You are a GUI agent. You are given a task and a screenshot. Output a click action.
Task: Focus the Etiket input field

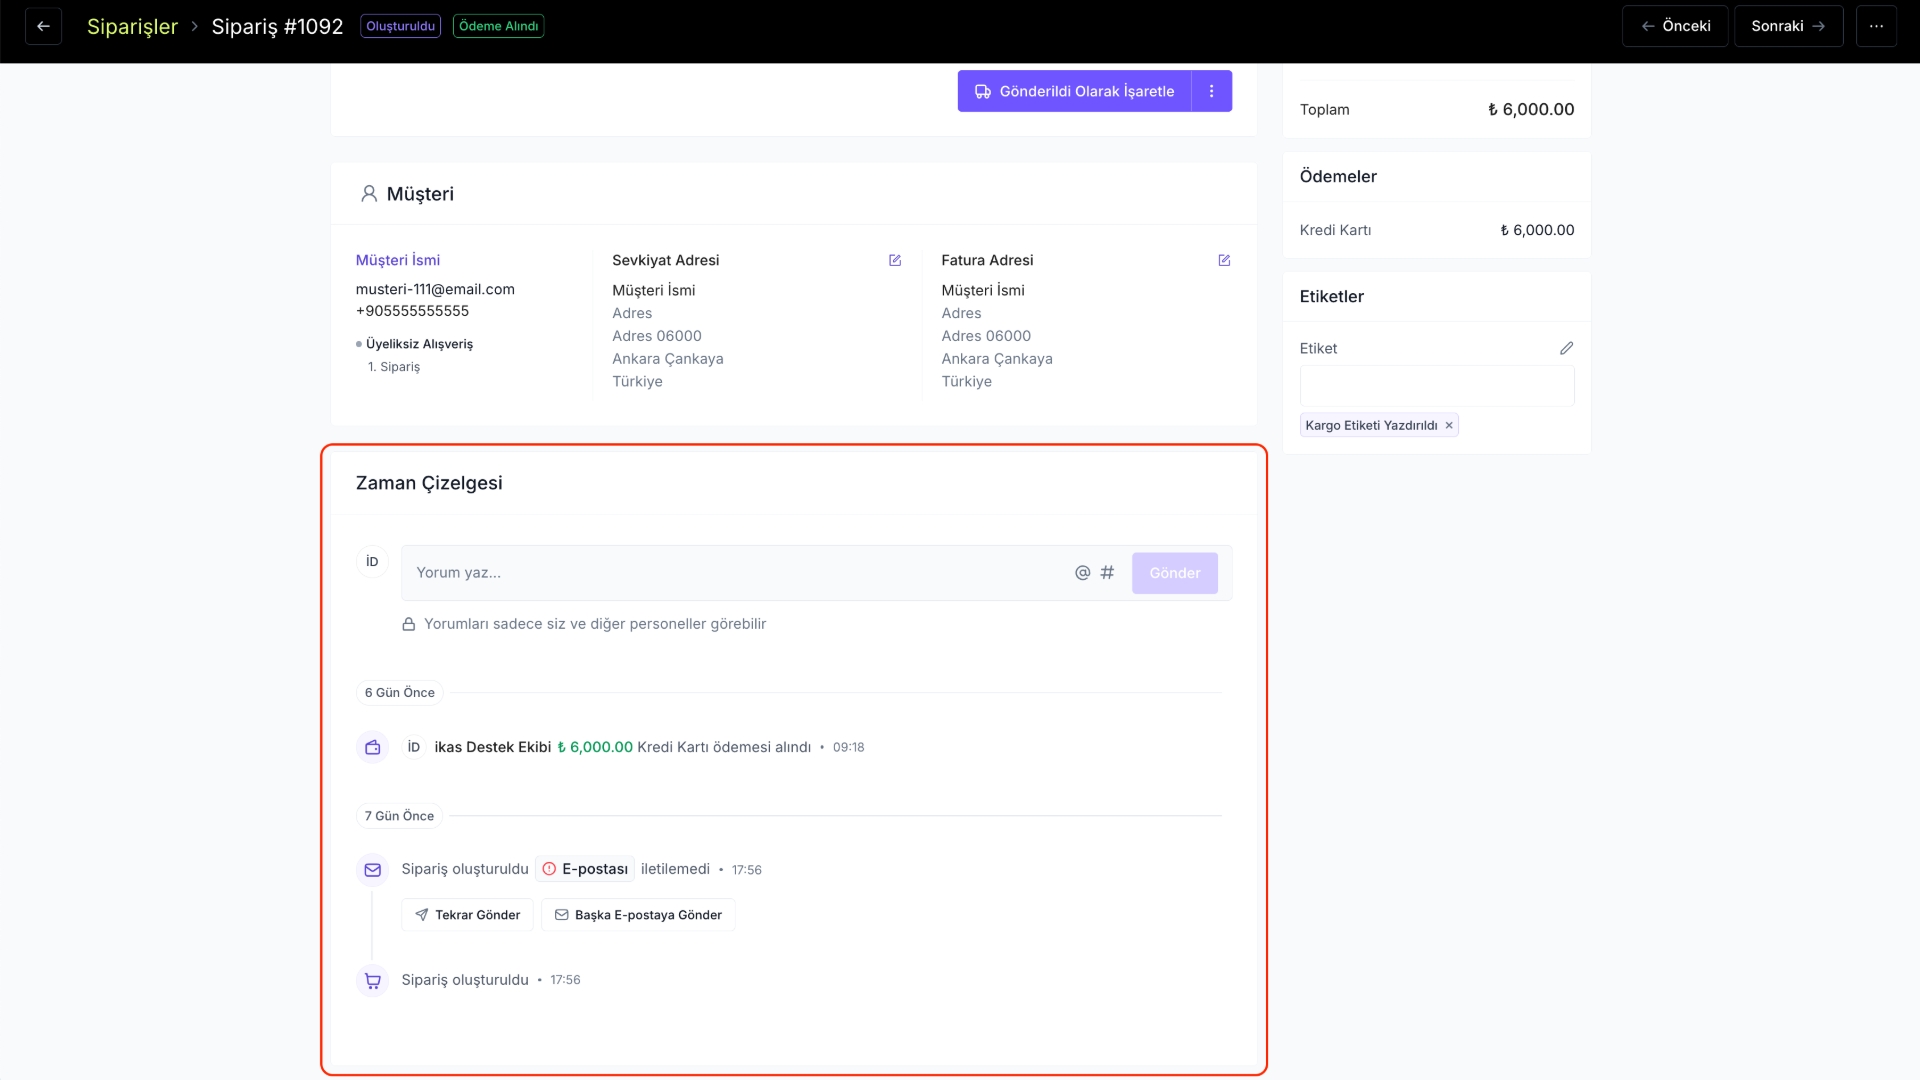(x=1437, y=386)
